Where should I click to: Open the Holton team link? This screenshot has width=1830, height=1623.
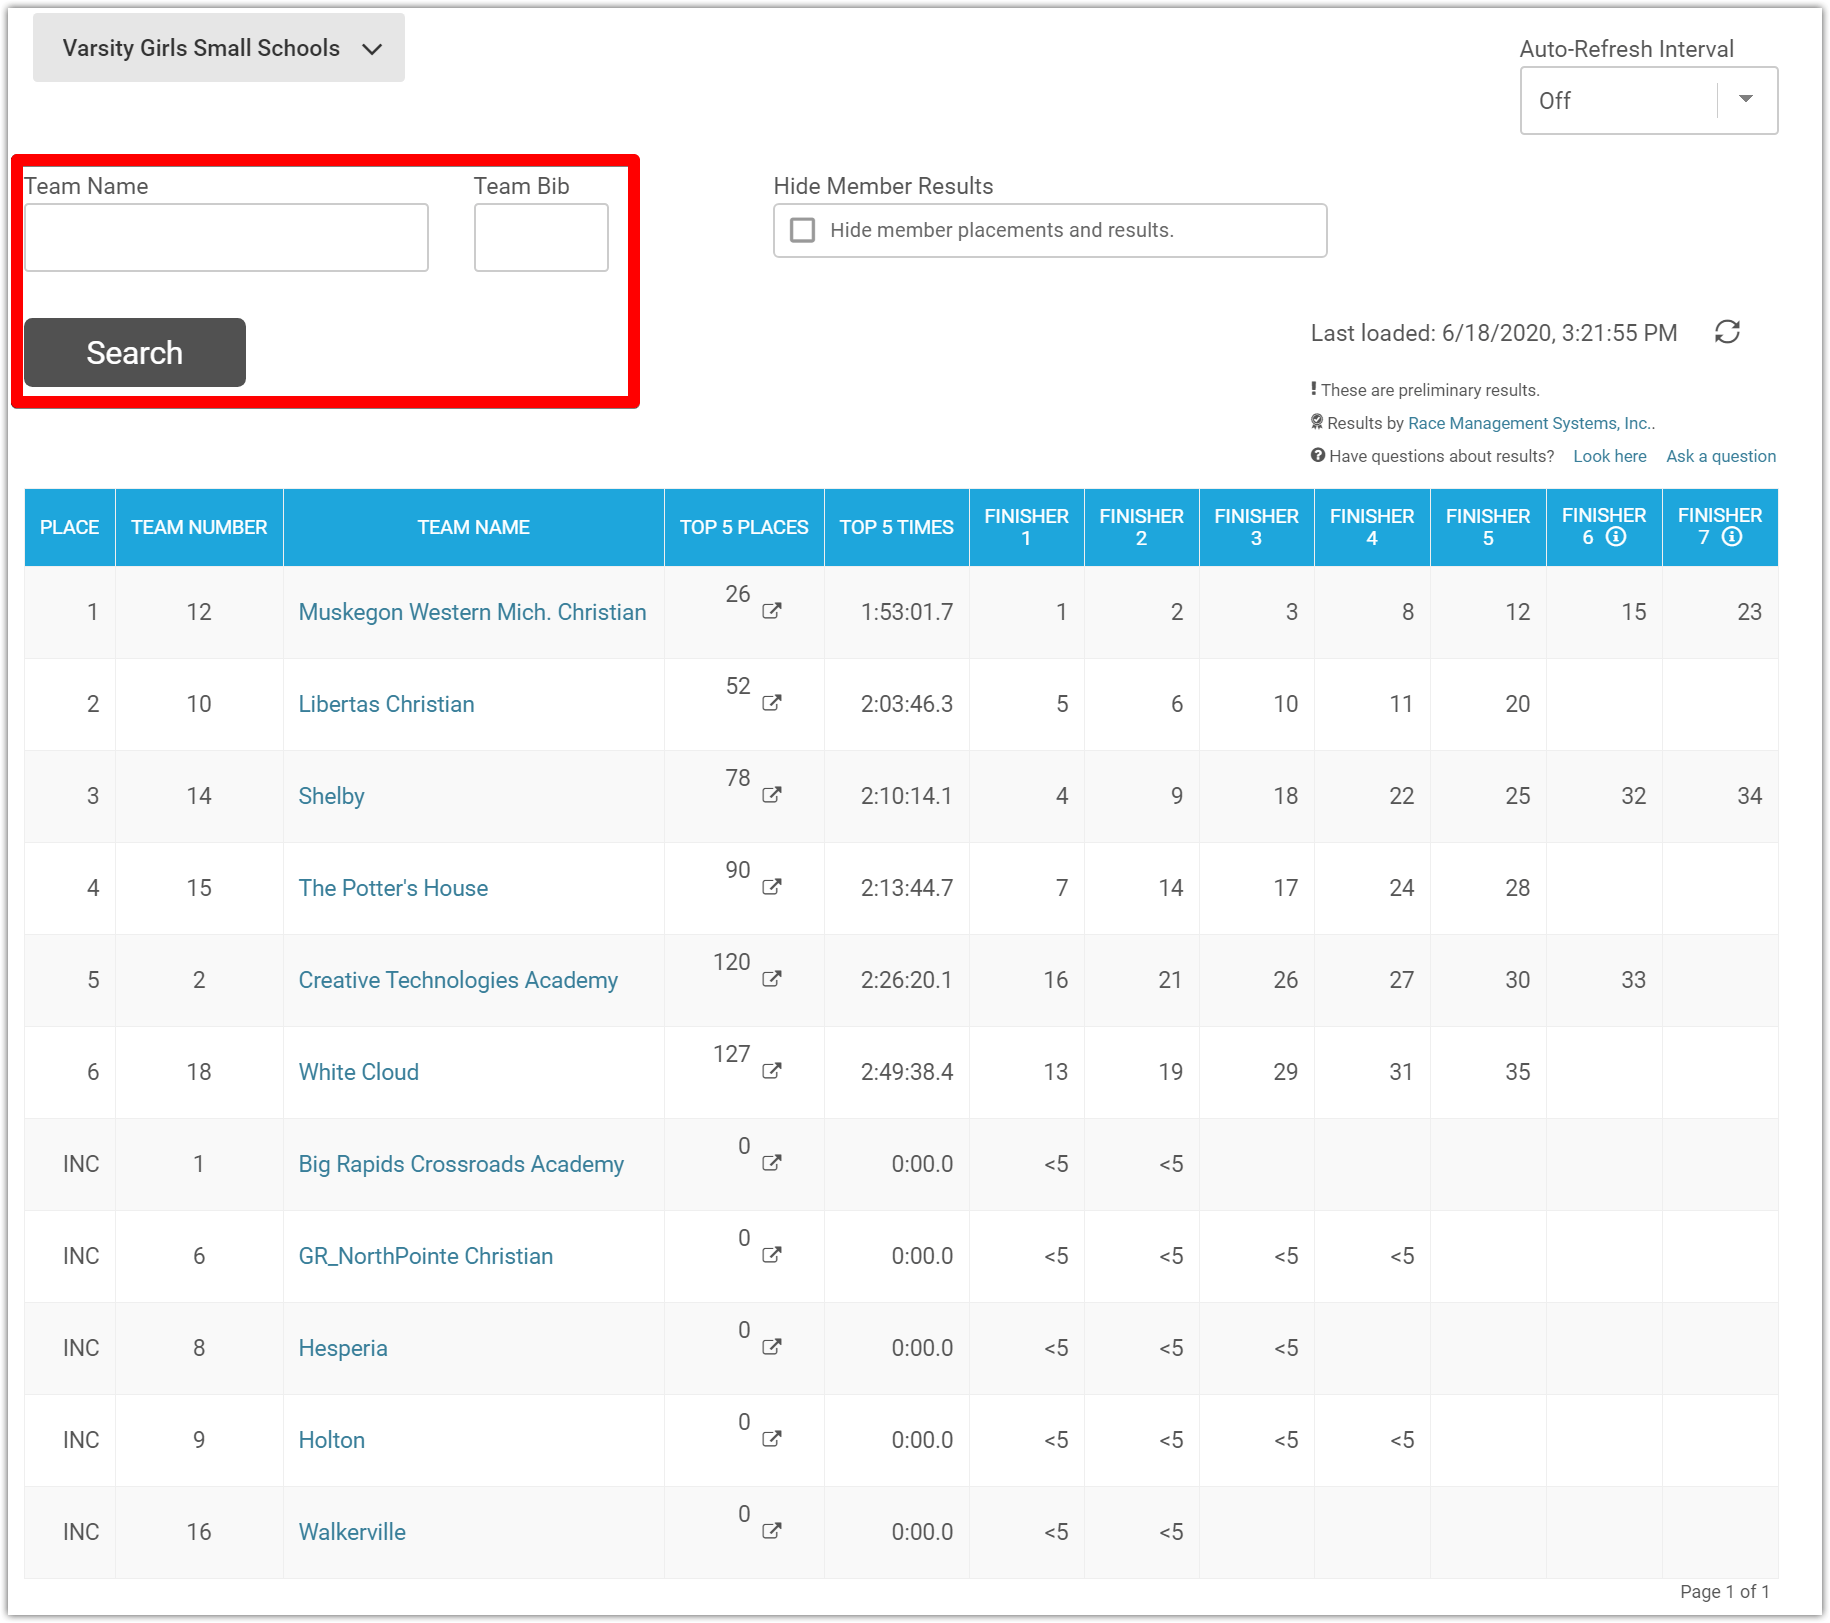pos(331,1440)
